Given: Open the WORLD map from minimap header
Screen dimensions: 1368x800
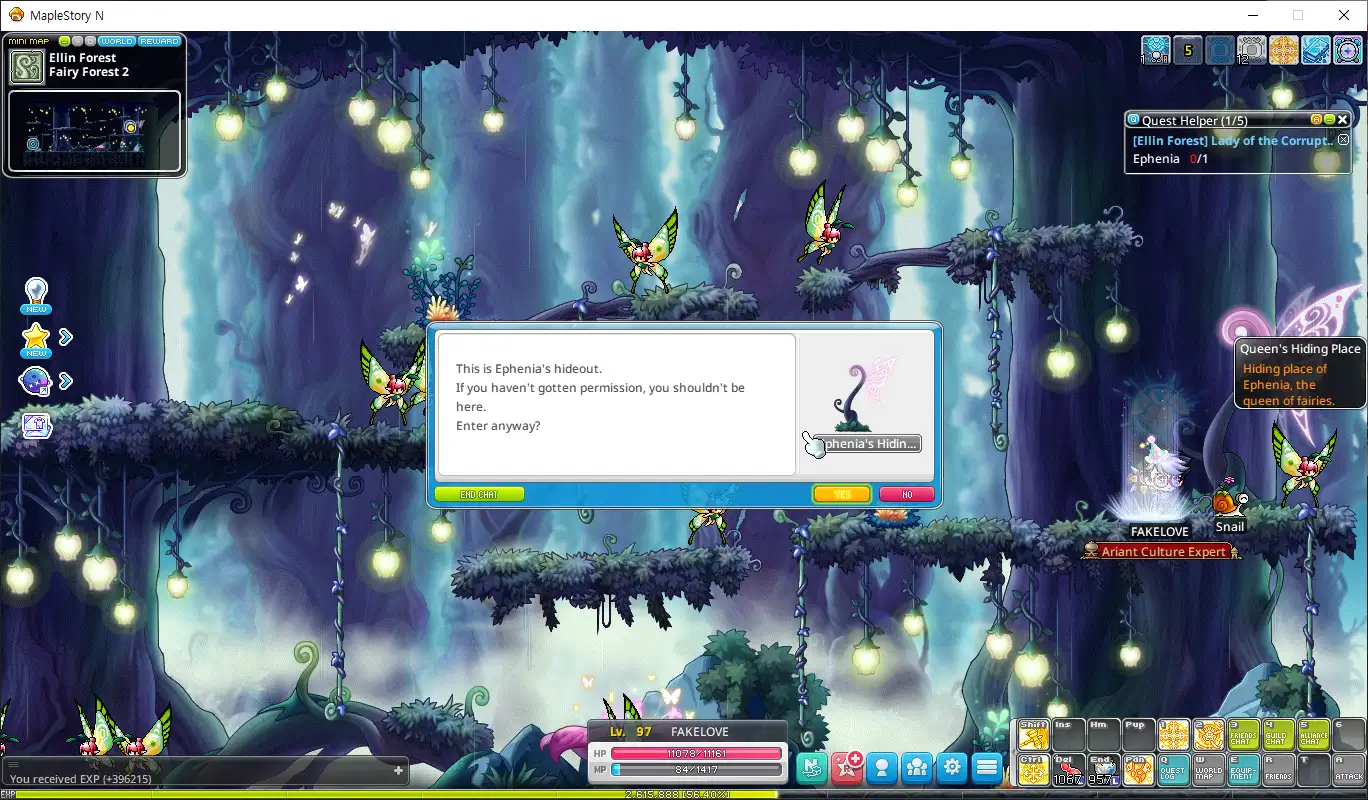Looking at the screenshot, I should coord(117,41).
